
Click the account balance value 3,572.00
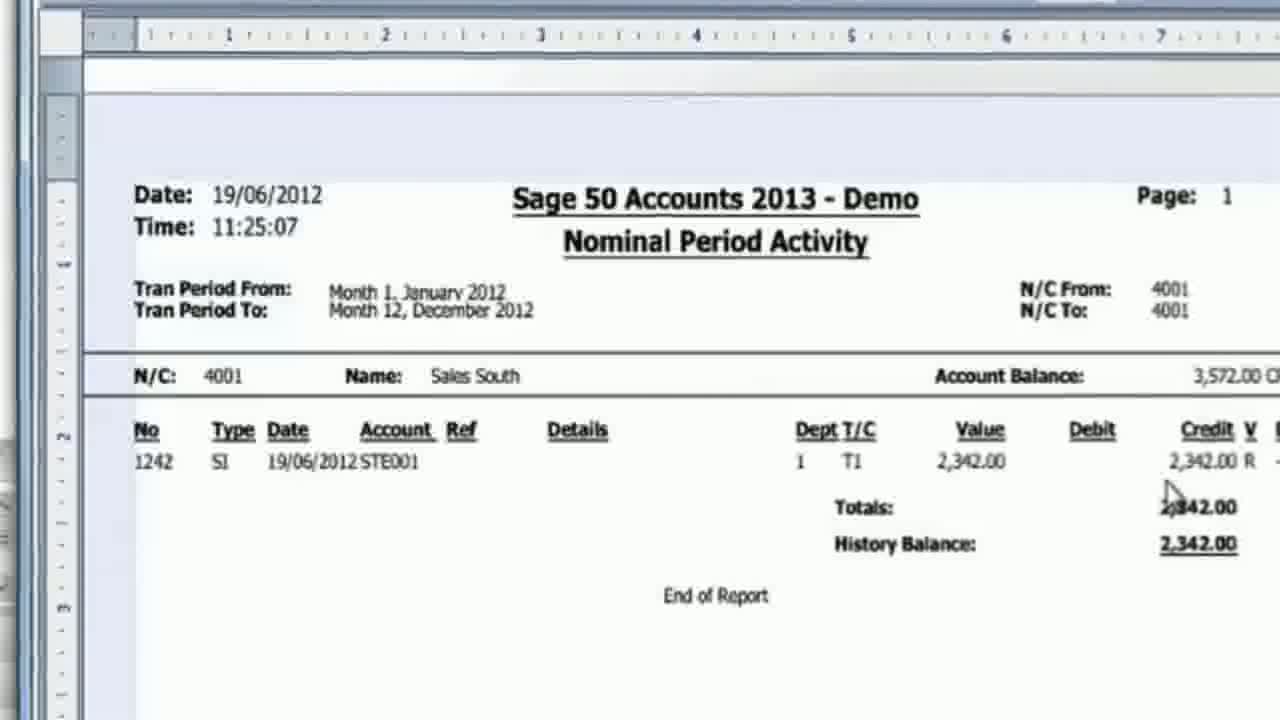(x=1227, y=376)
